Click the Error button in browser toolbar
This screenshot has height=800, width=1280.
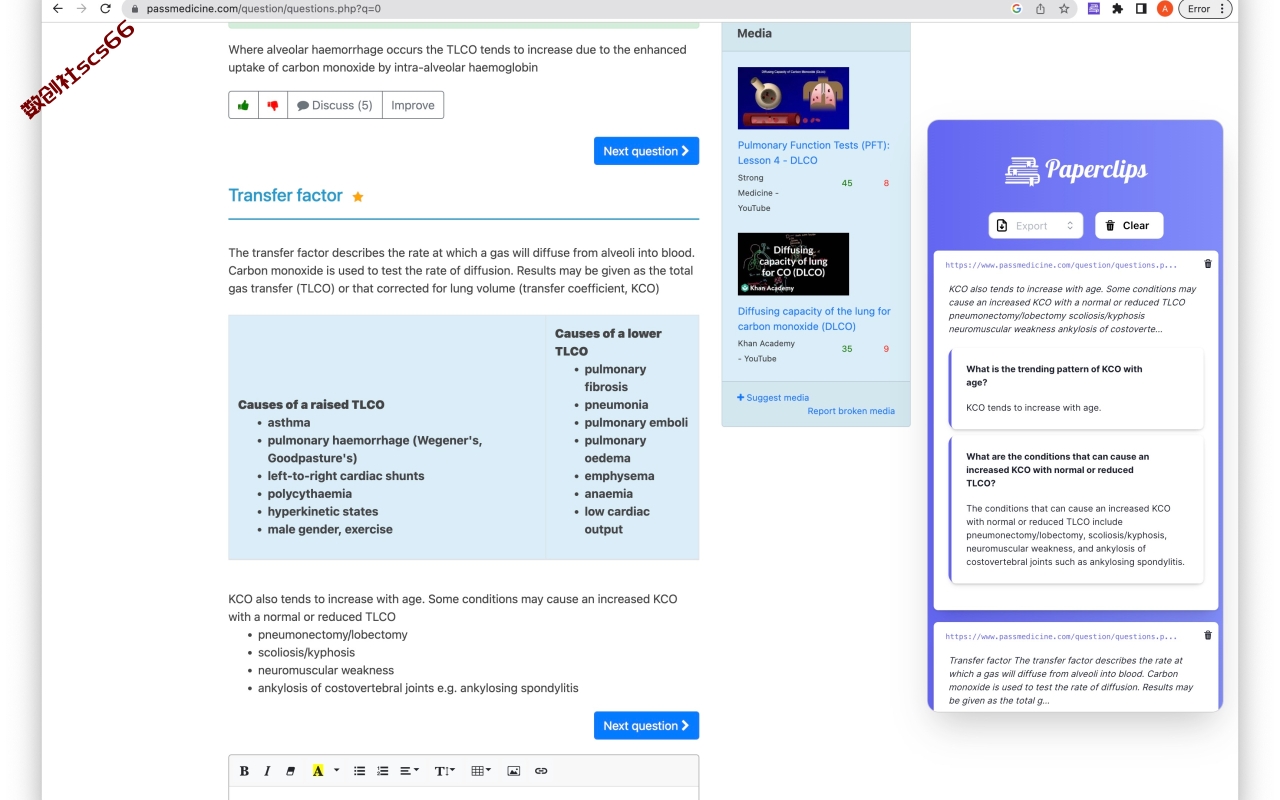tap(1206, 9)
